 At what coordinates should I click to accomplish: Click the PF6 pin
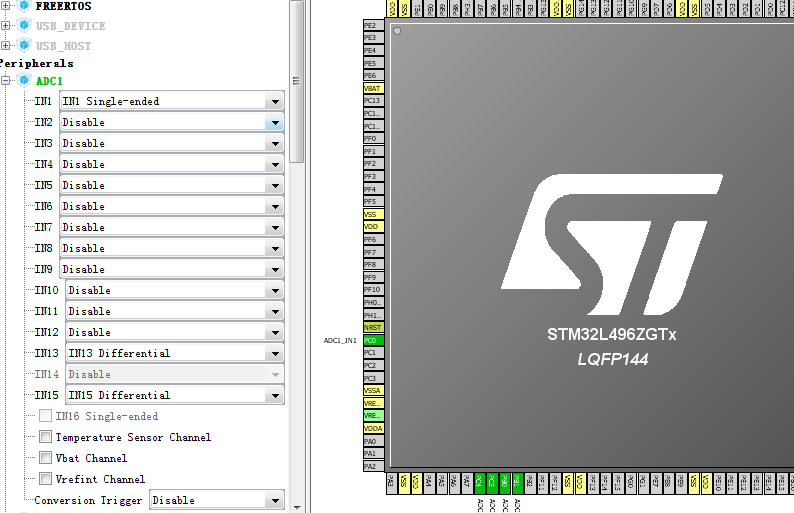tap(373, 240)
